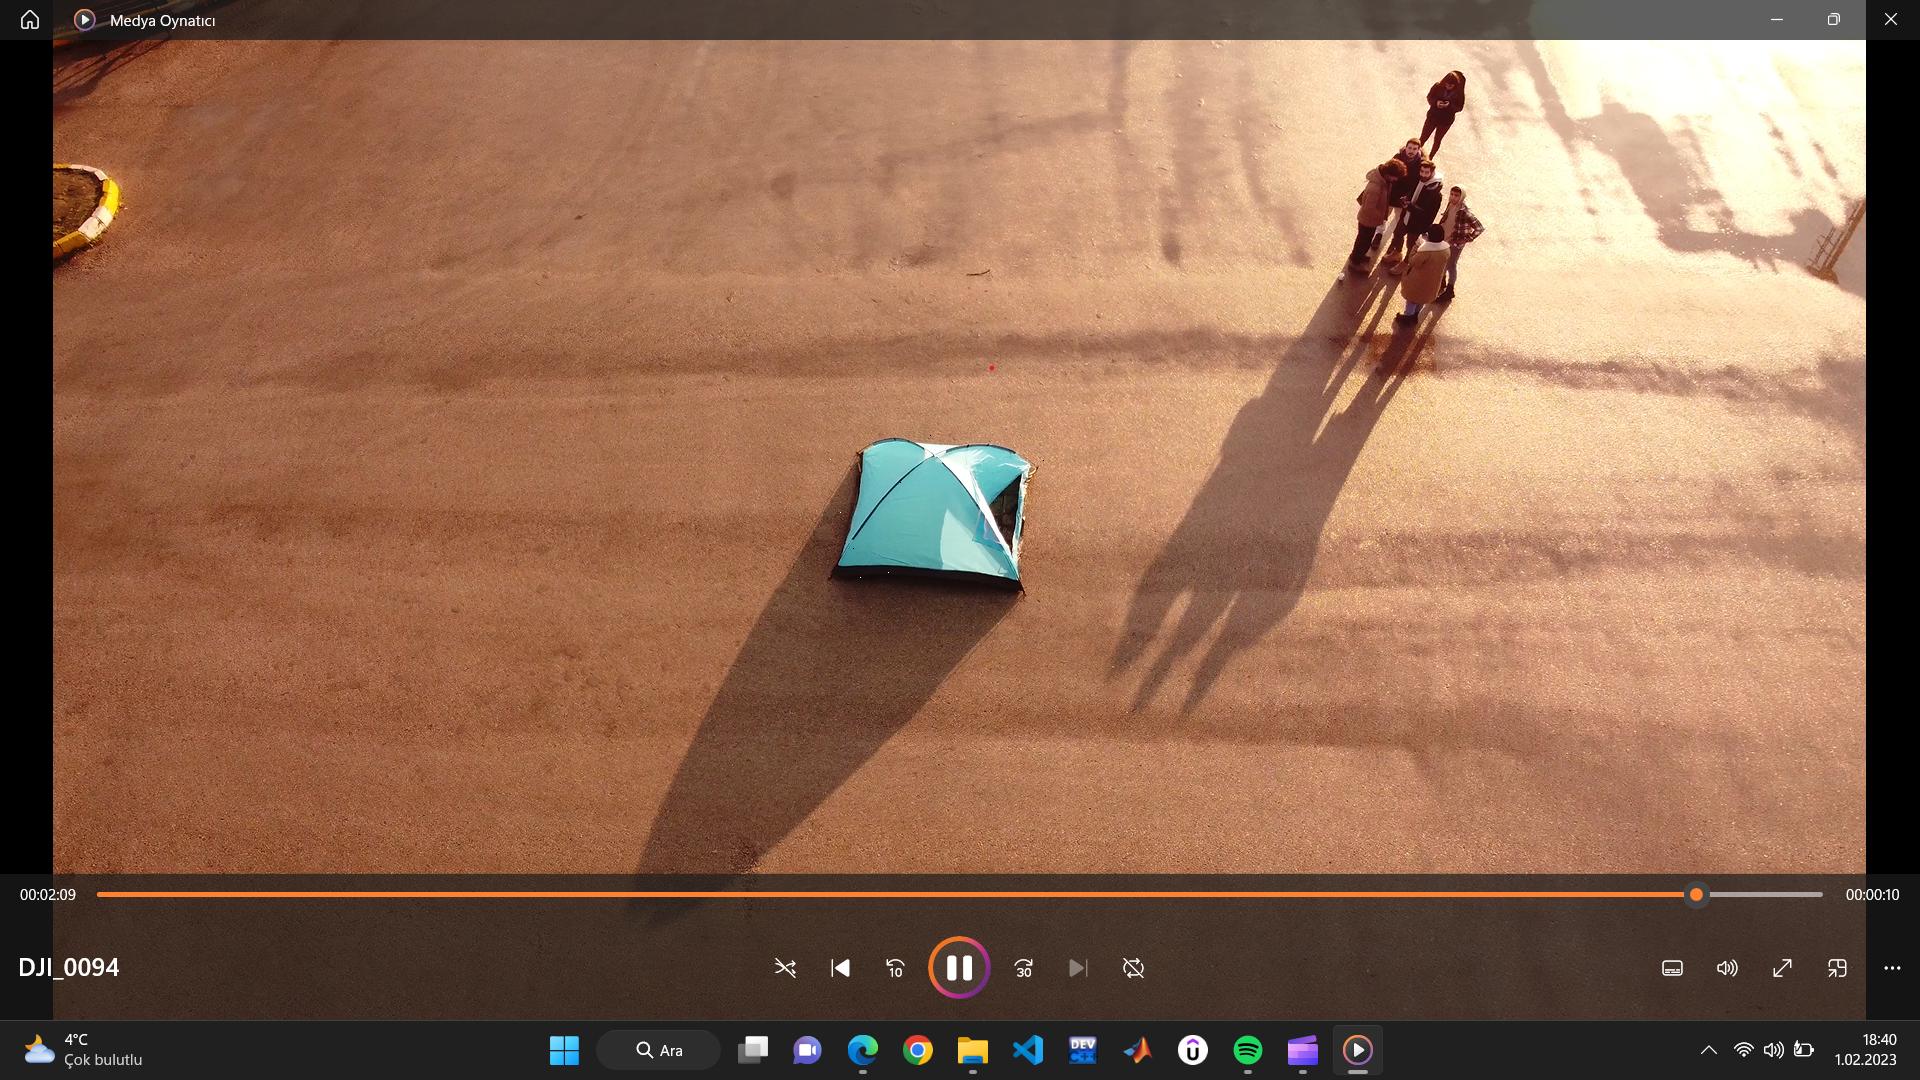Click the seek bar thumb
Screen dimensions: 1920x1080
[1696, 895]
